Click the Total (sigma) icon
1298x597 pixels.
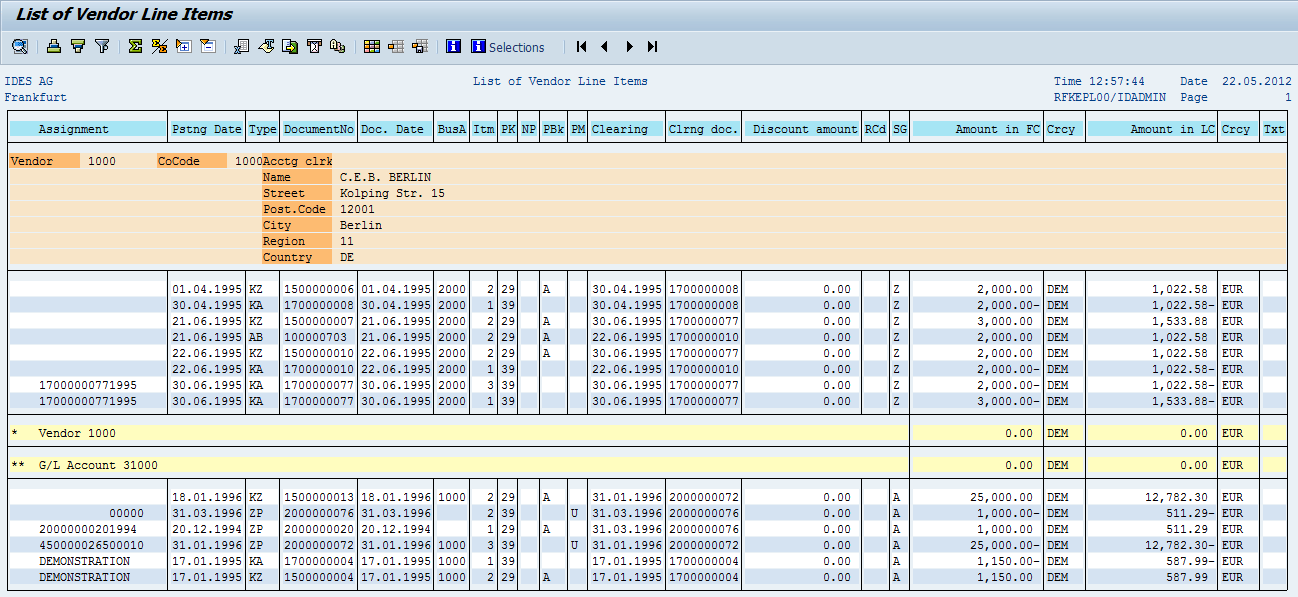pos(133,46)
